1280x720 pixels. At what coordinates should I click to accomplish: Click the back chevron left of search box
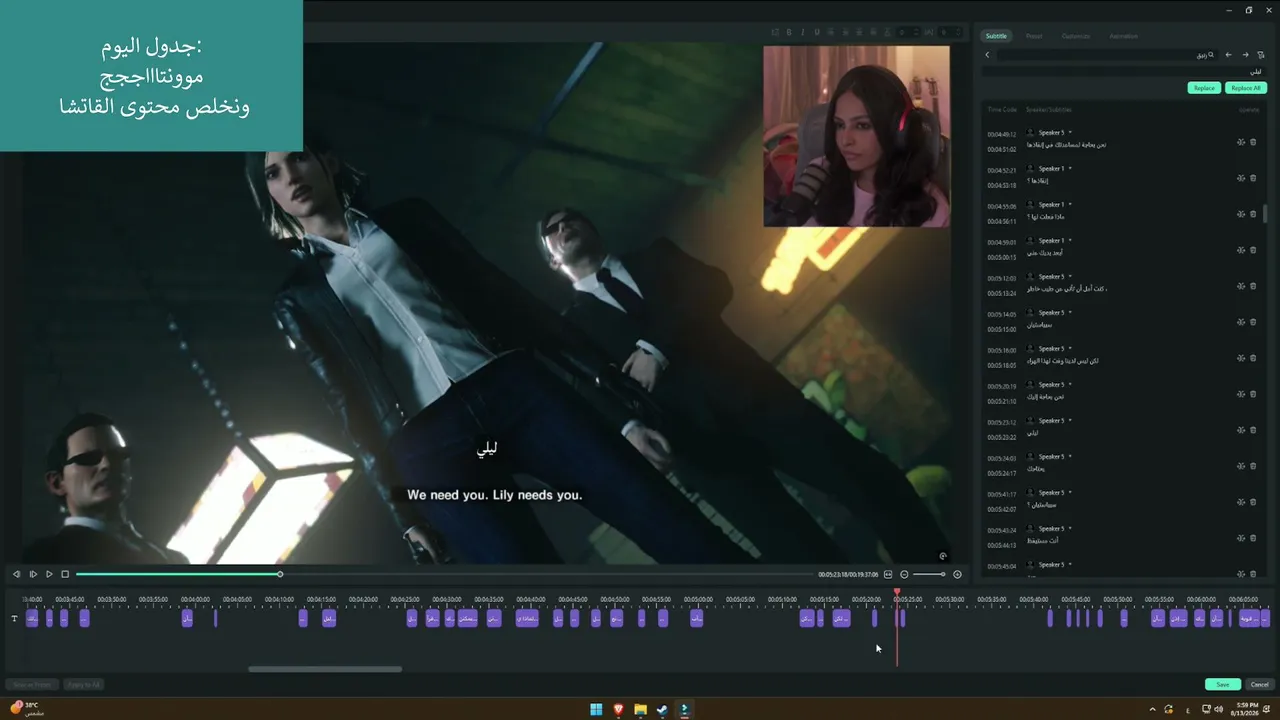point(987,55)
